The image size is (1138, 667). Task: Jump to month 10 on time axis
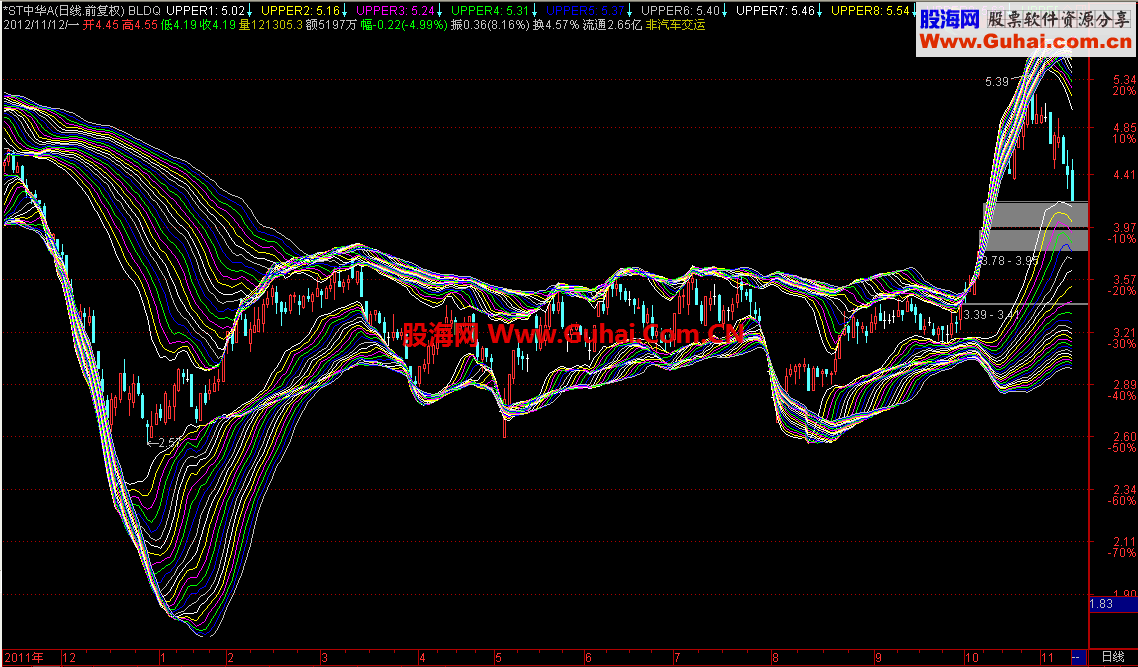972,658
